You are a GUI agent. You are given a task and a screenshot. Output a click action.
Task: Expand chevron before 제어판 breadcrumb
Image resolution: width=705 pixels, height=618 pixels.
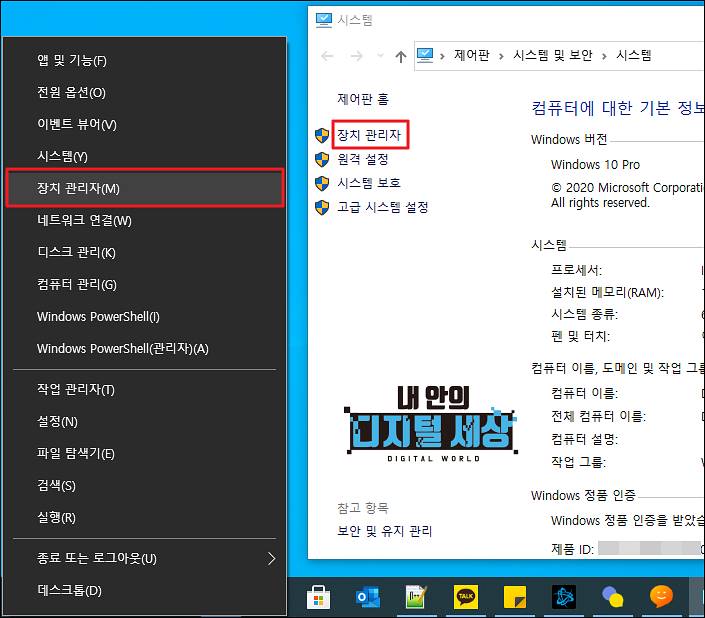click(x=442, y=56)
